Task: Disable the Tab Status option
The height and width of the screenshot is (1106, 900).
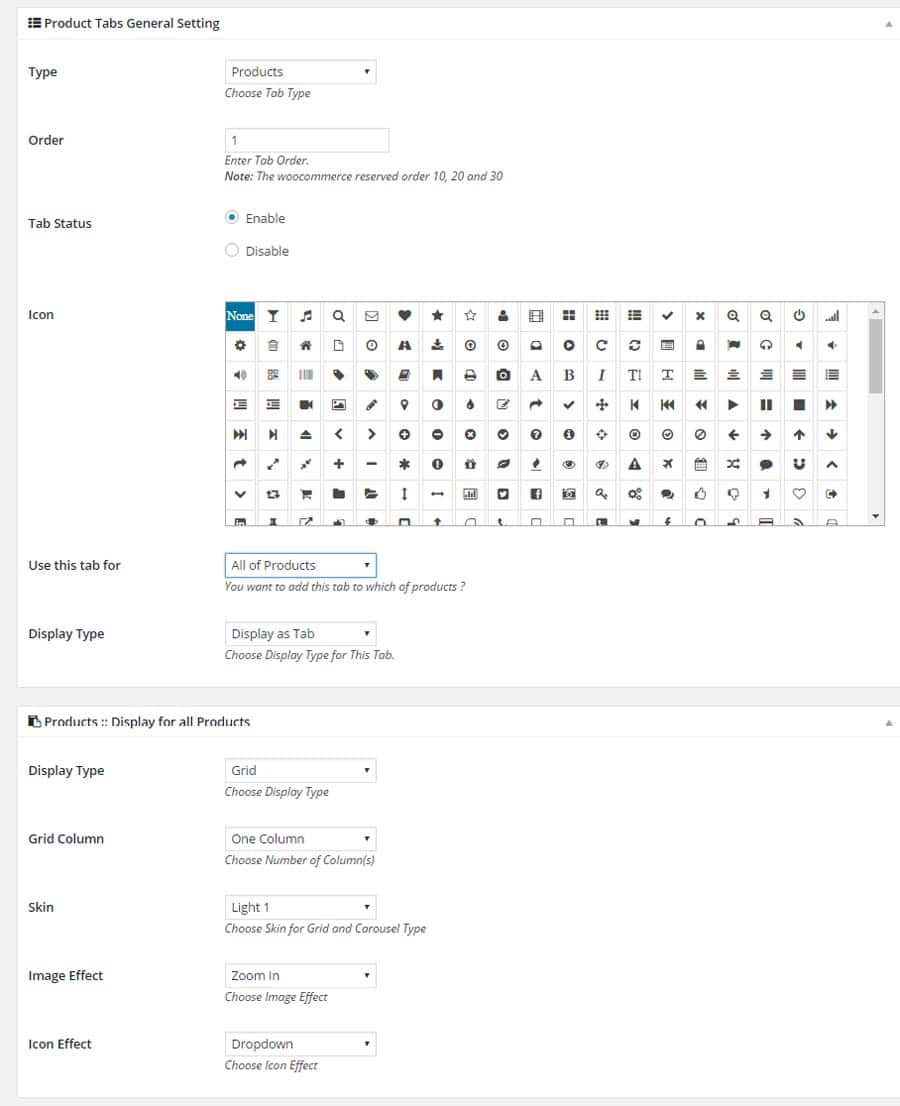Action: point(232,250)
